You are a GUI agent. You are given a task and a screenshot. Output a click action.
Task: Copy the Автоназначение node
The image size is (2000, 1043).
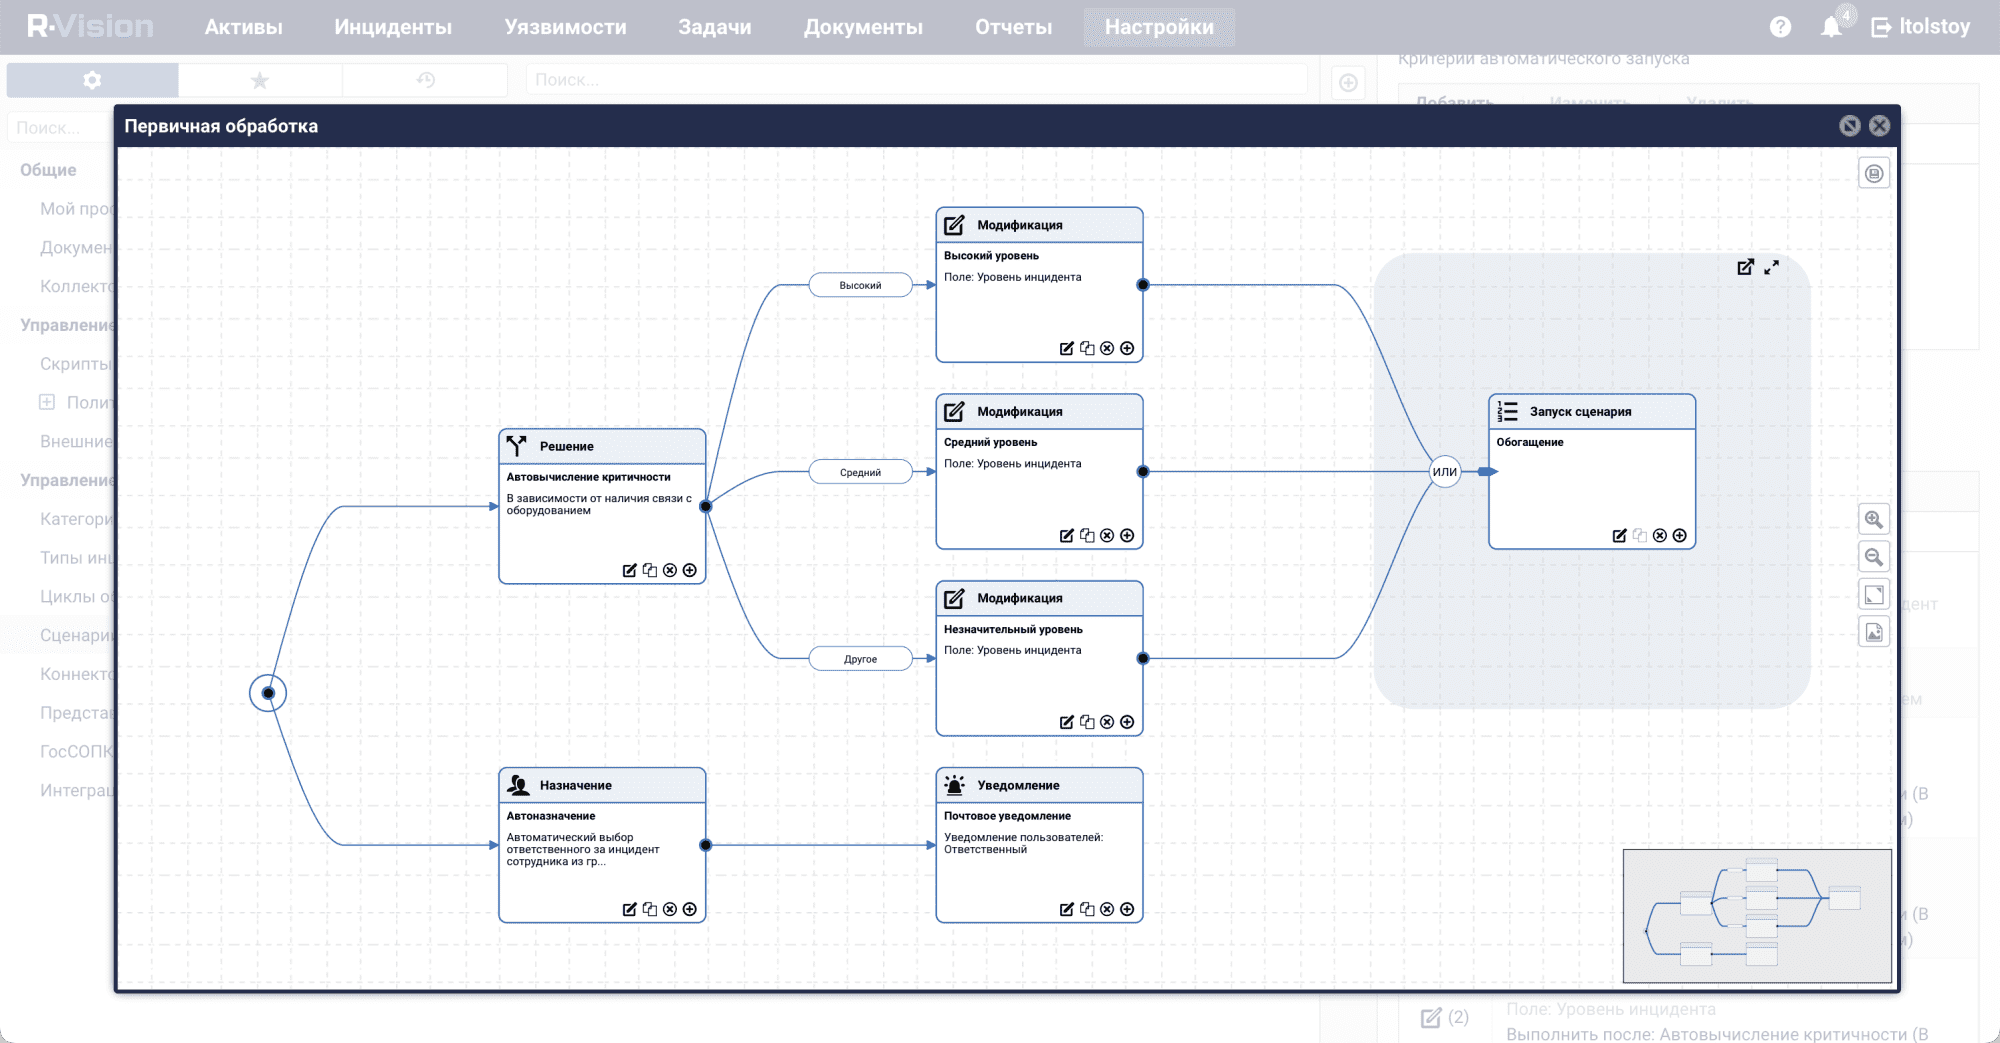click(650, 909)
